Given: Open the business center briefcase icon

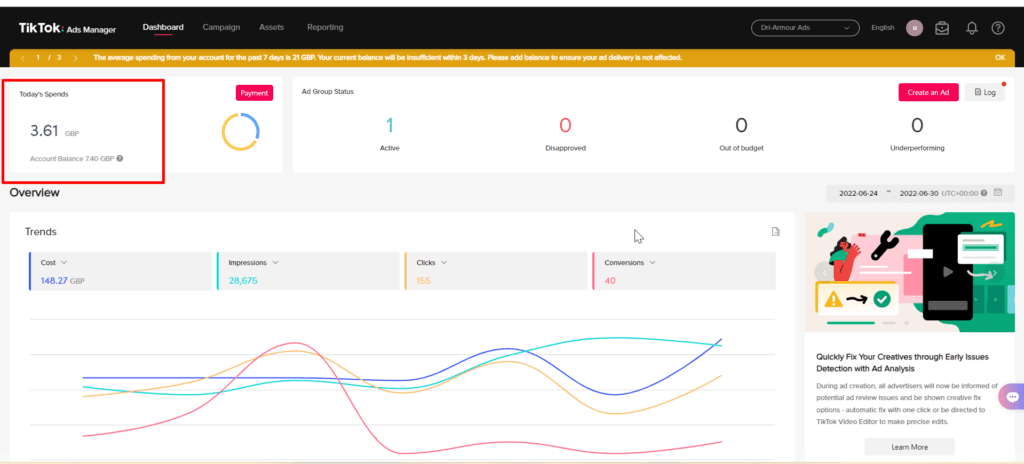Looking at the screenshot, I should (x=942, y=28).
